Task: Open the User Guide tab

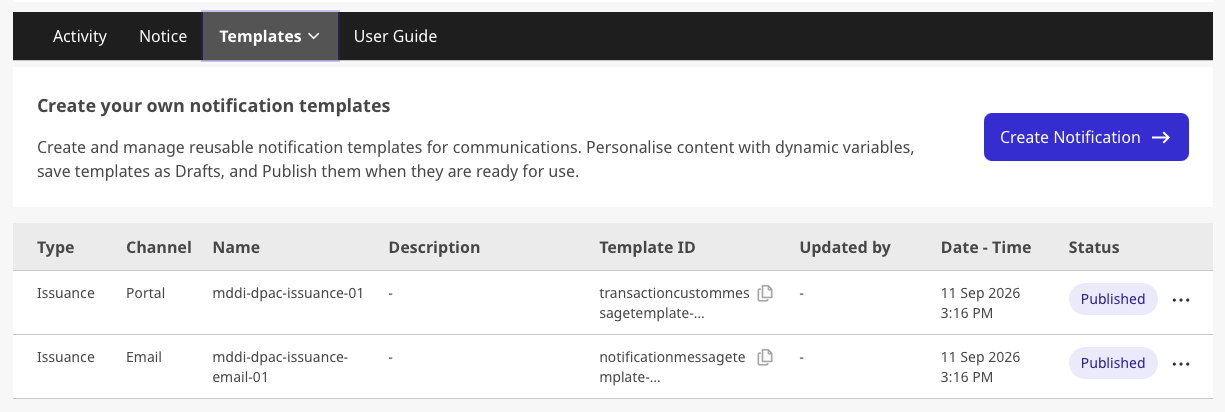Action: pyautogui.click(x=395, y=36)
